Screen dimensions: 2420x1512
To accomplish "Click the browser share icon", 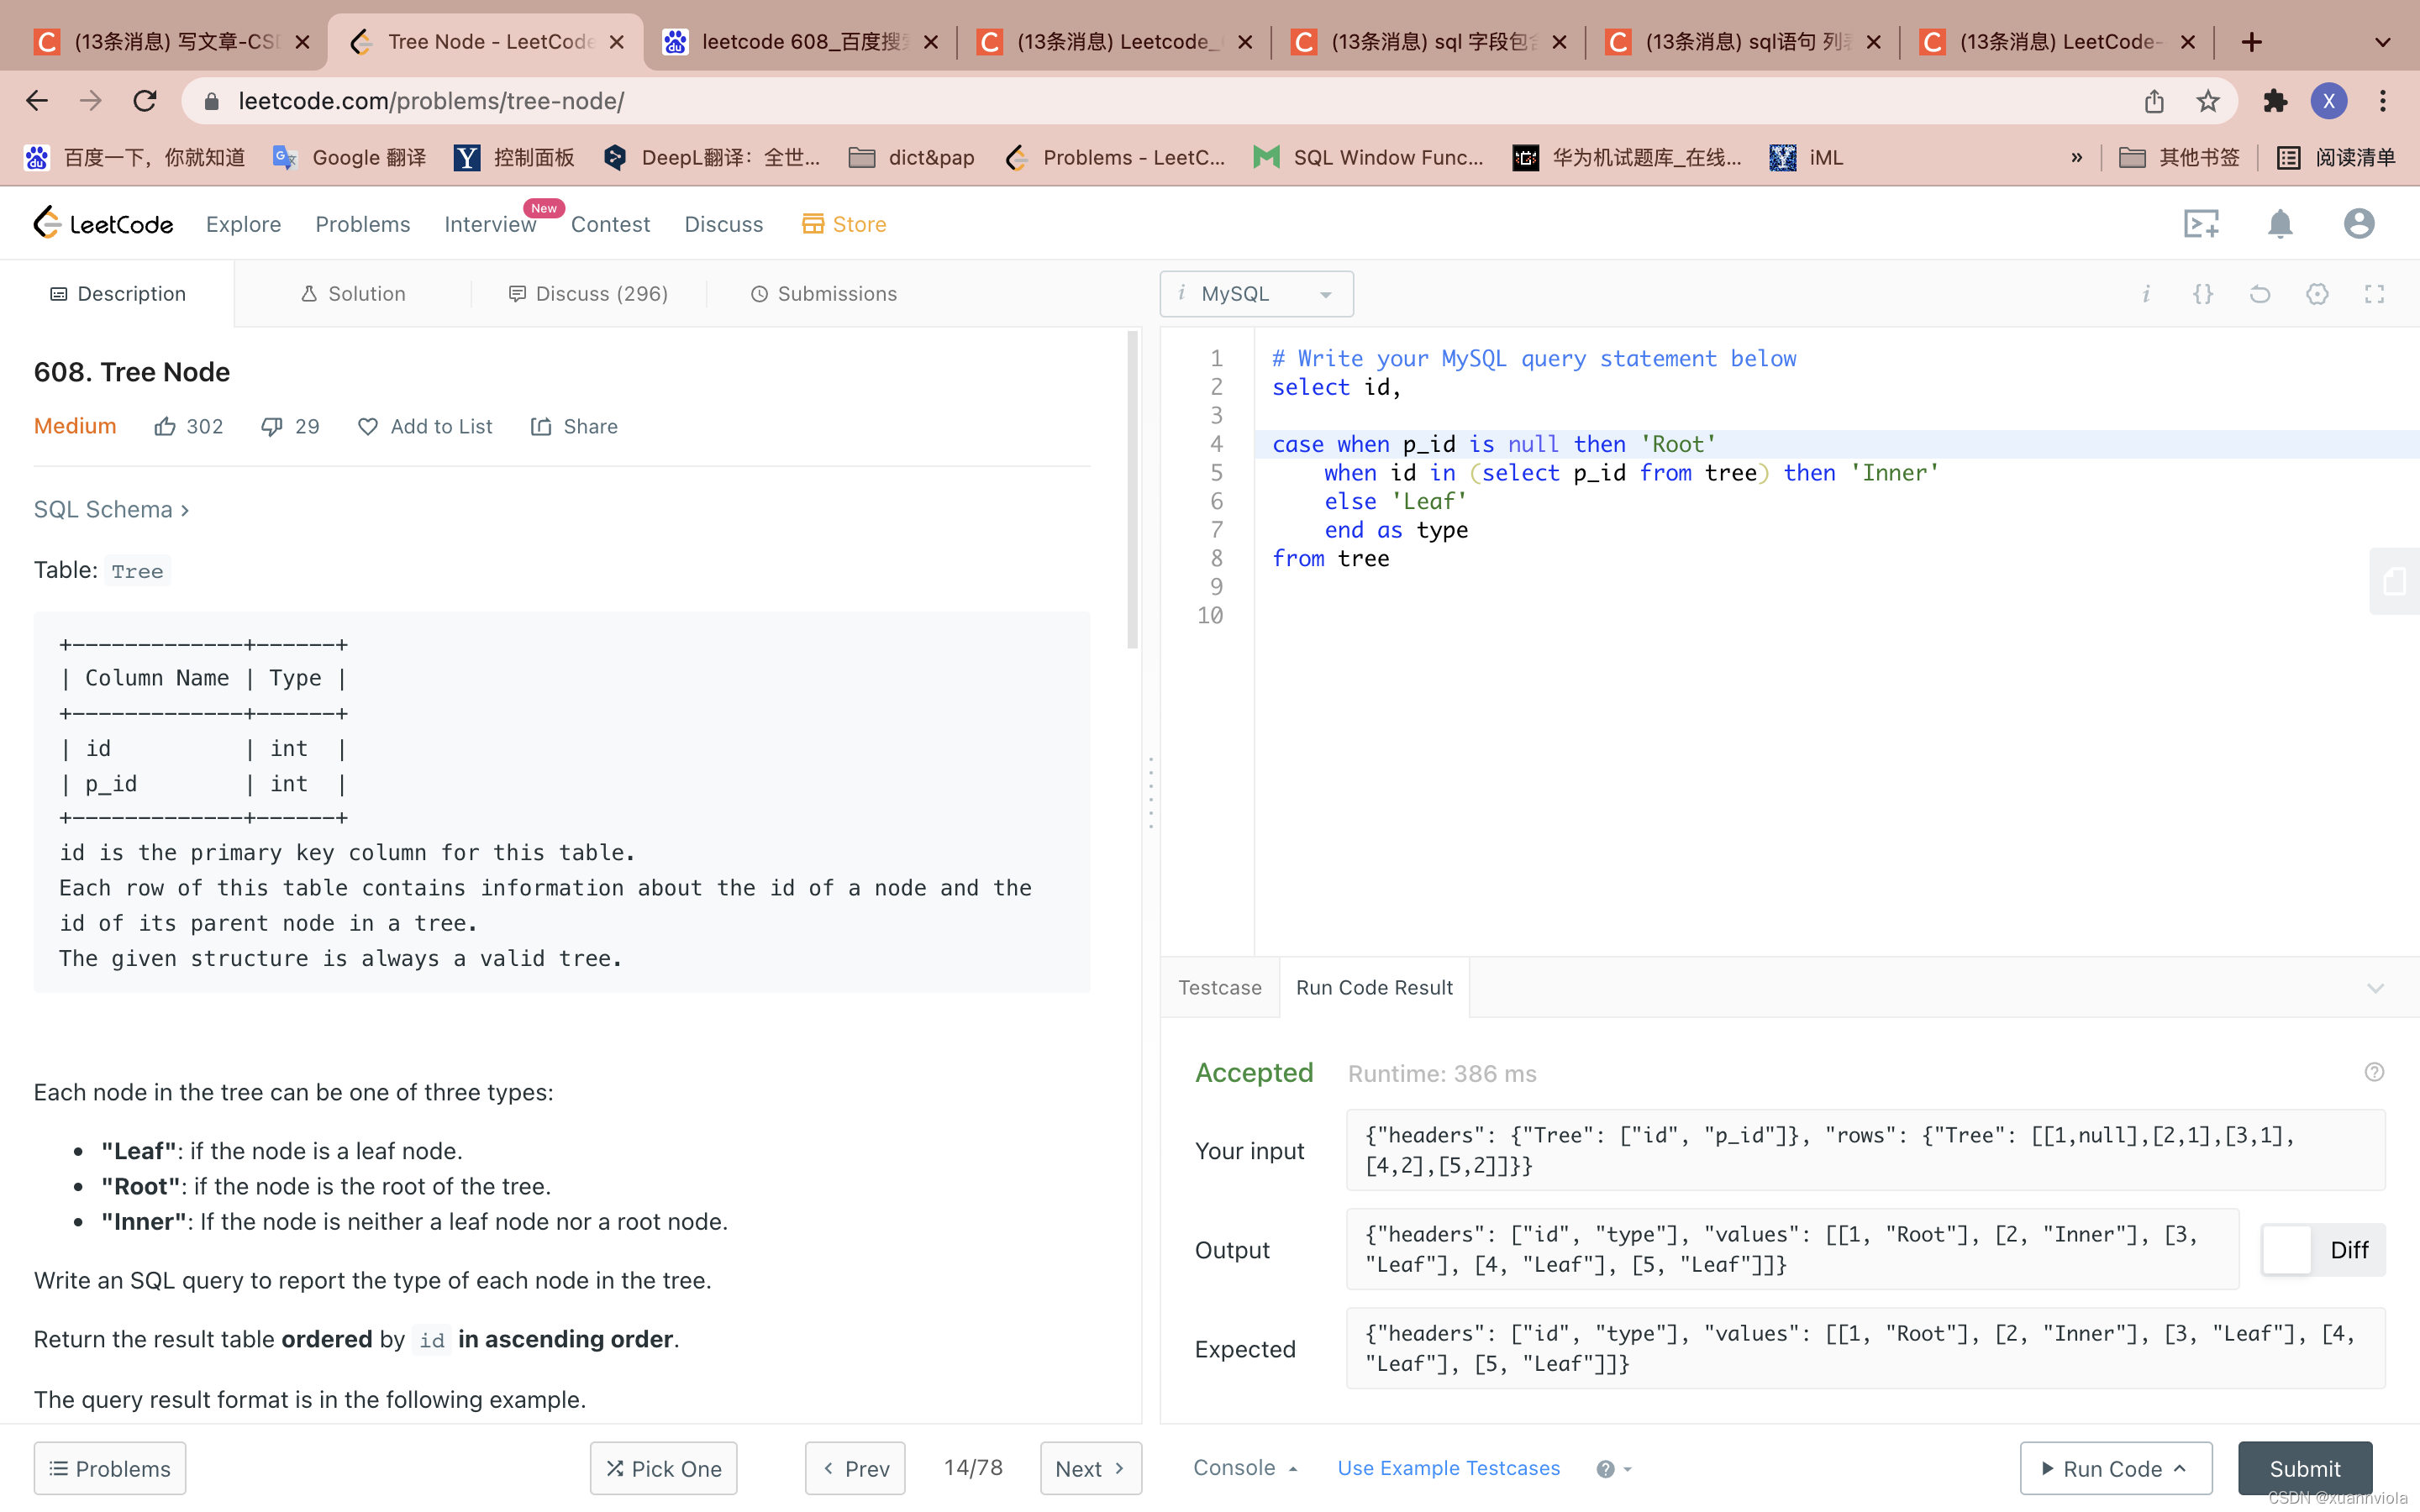I will [2154, 101].
